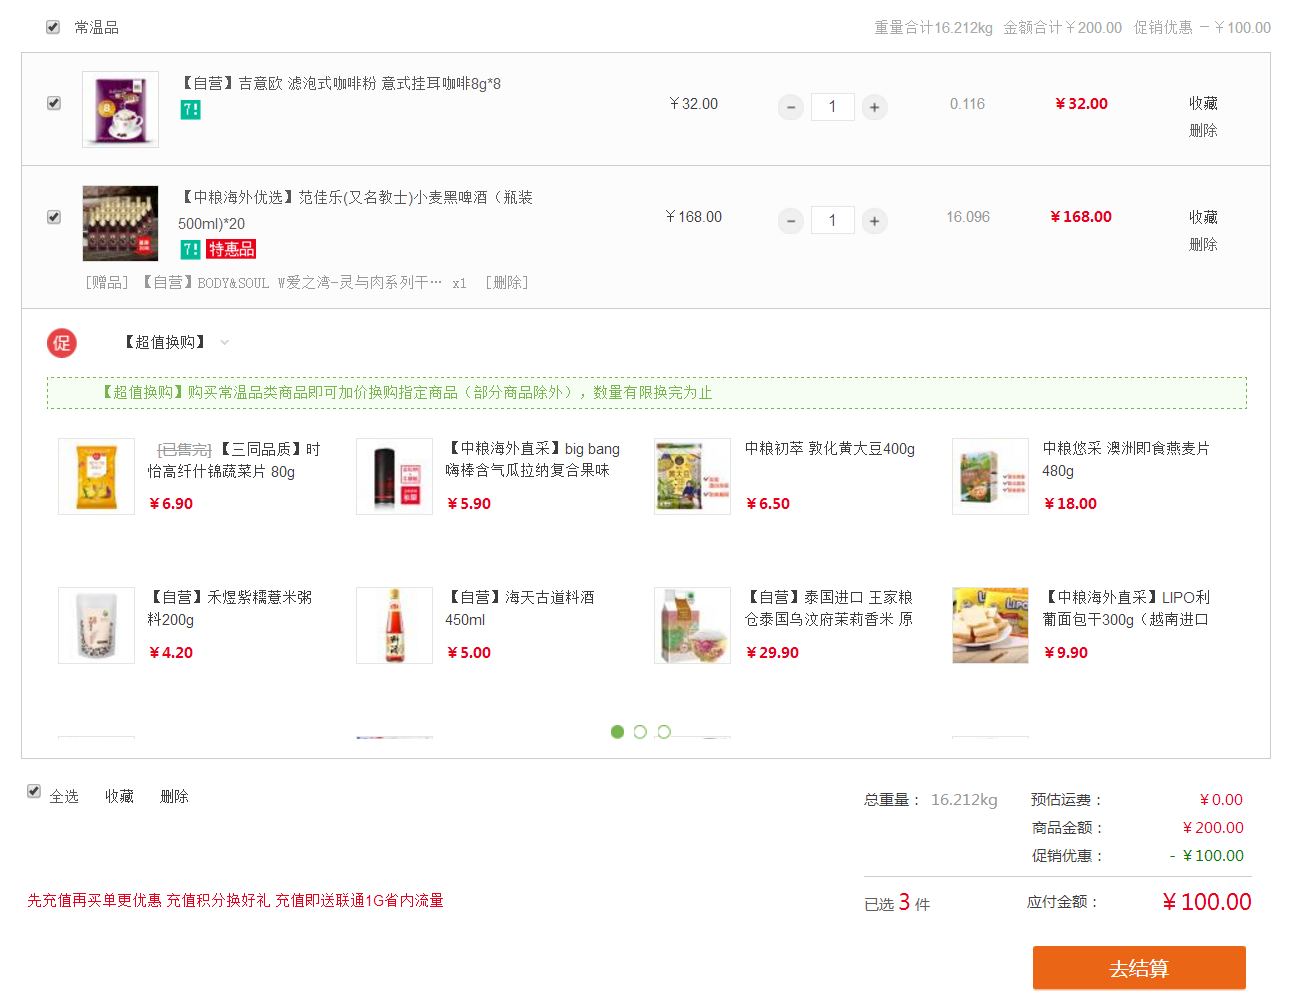
Task: Click bottom bar 收藏 for selected items
Action: click(x=119, y=796)
